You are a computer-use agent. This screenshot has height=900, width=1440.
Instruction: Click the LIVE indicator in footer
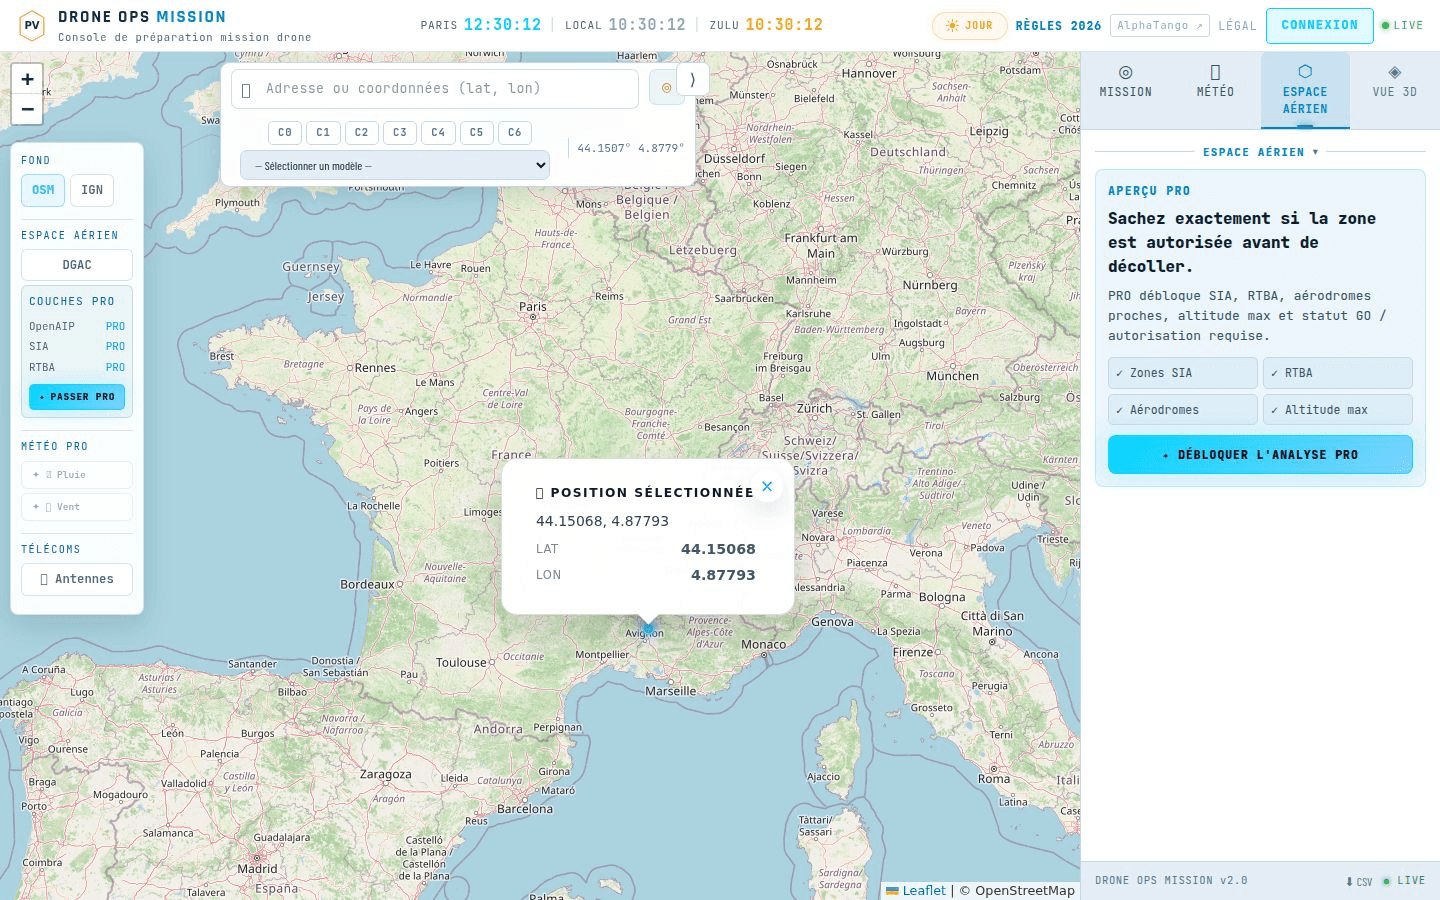pos(1404,881)
